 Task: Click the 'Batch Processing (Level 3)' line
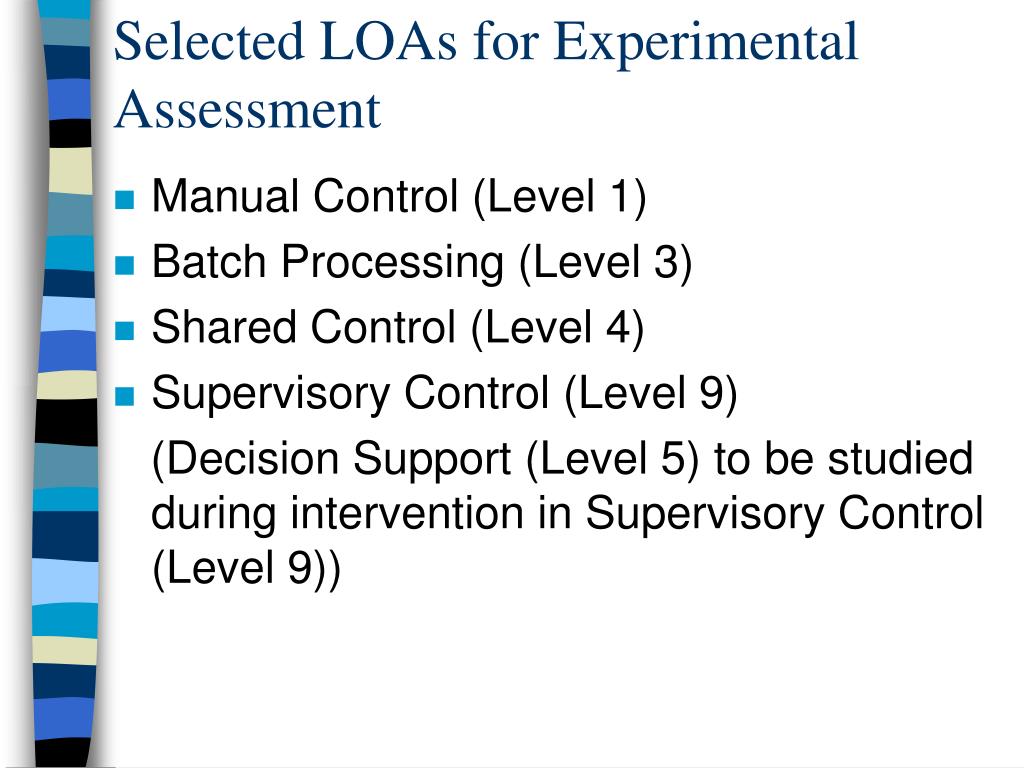(422, 263)
